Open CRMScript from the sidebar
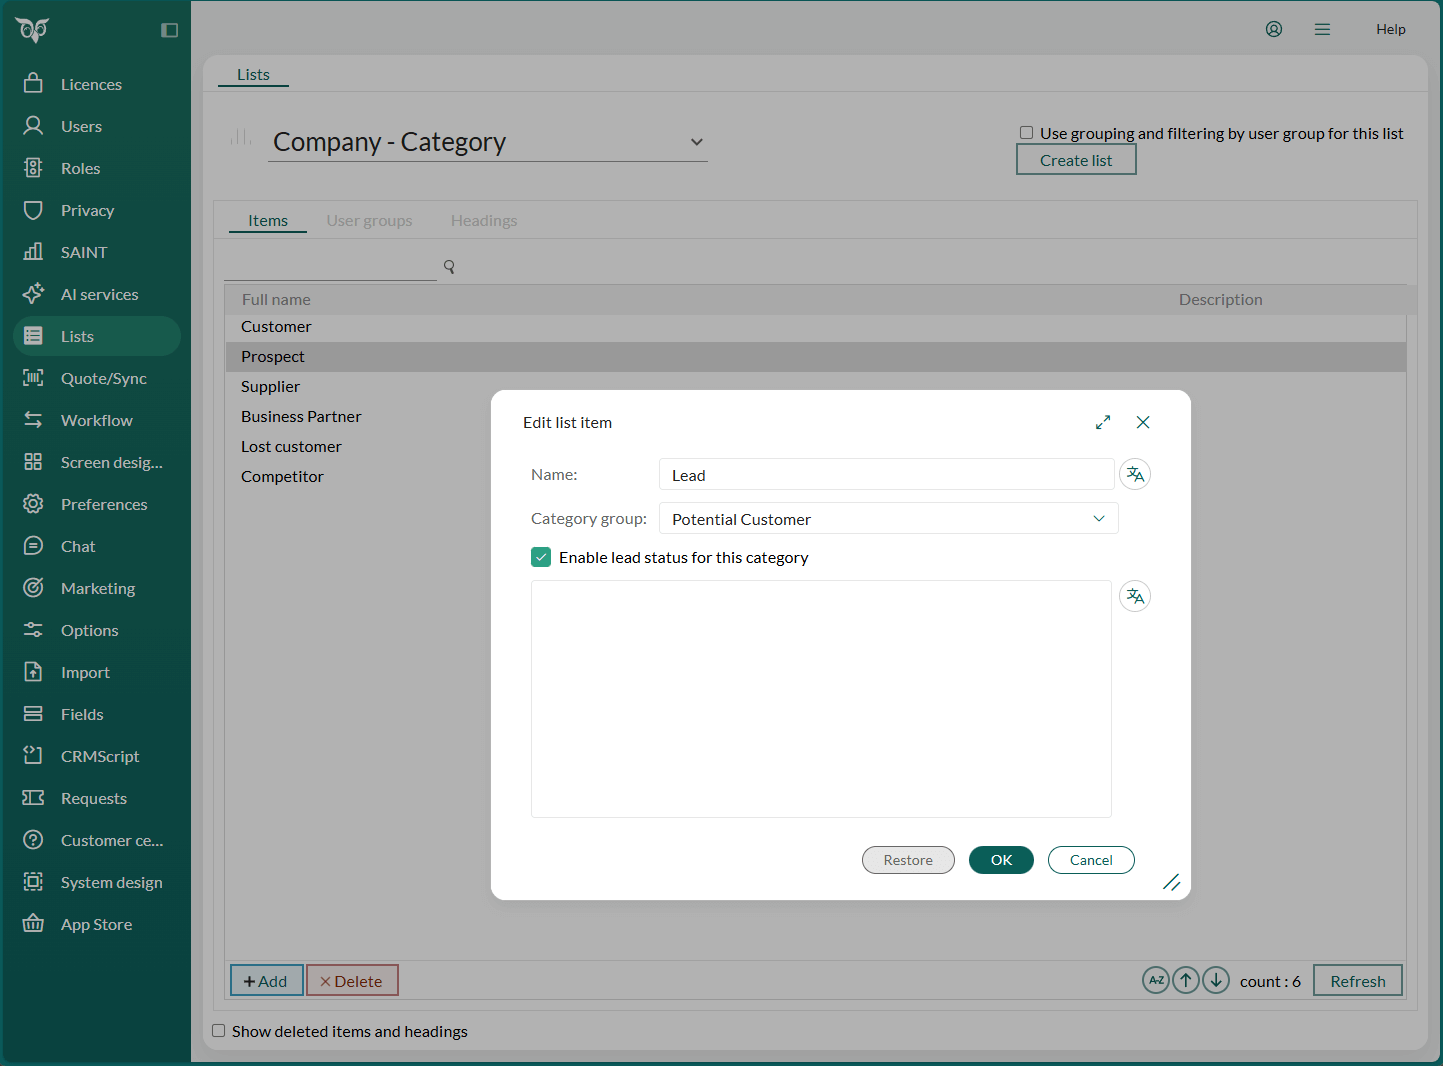This screenshot has height=1066, width=1443. (x=99, y=756)
